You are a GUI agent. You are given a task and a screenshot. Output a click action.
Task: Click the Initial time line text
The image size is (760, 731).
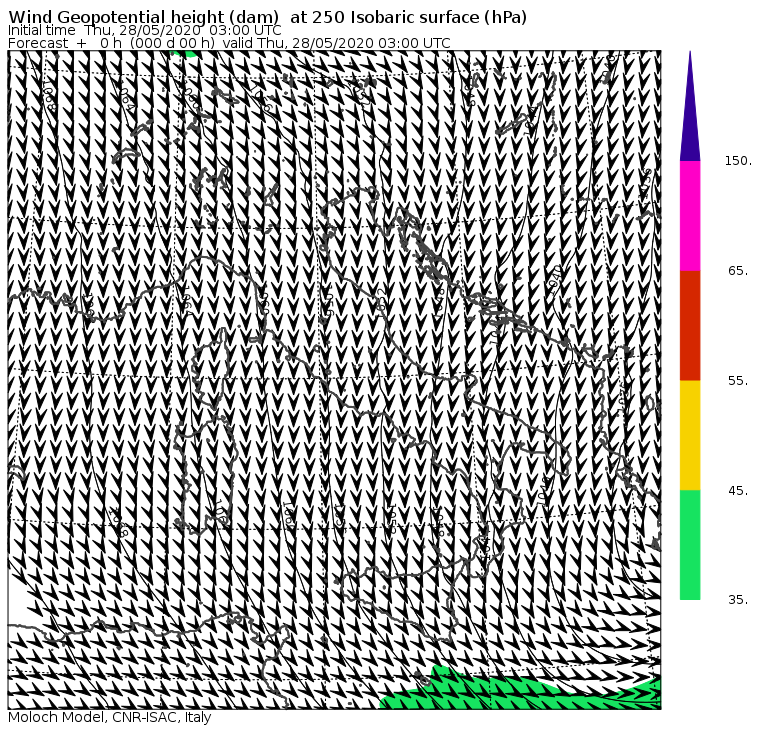(144, 30)
